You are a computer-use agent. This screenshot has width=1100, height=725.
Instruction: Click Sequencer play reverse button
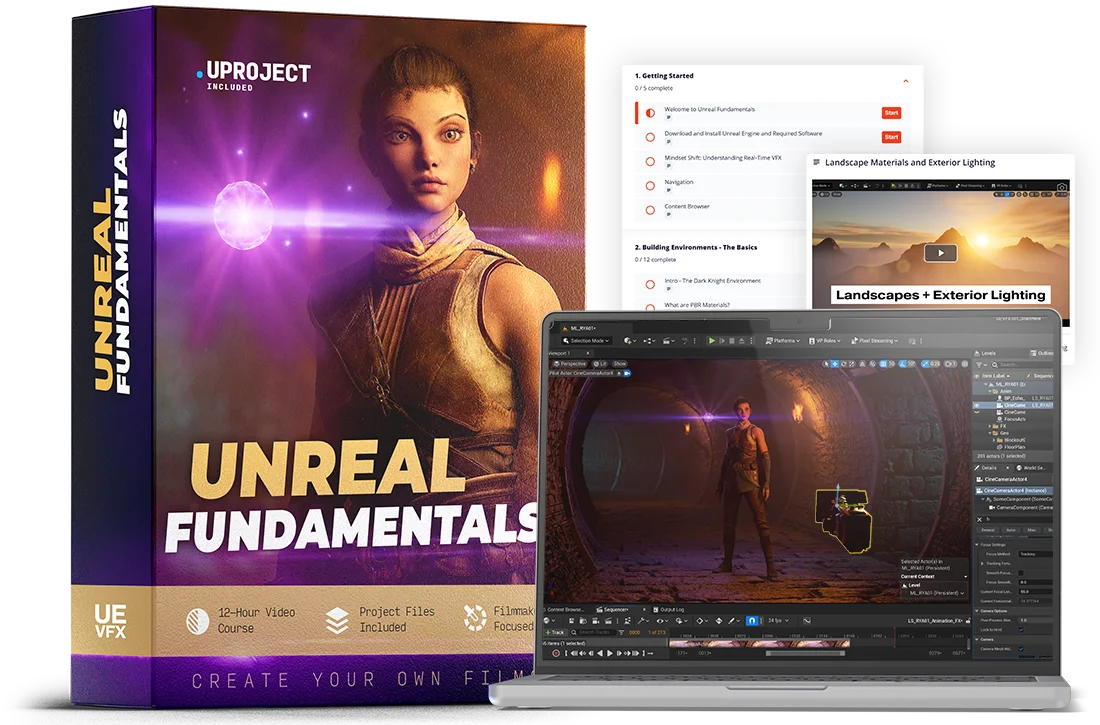click(600, 653)
